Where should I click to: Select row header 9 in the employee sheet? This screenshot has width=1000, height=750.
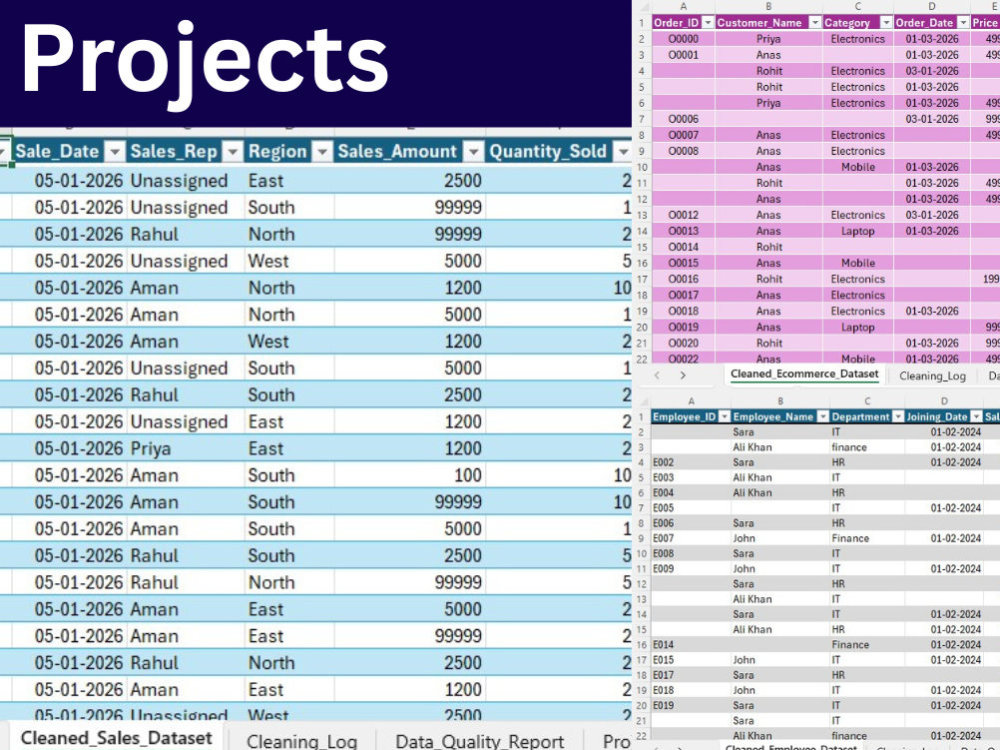point(642,538)
